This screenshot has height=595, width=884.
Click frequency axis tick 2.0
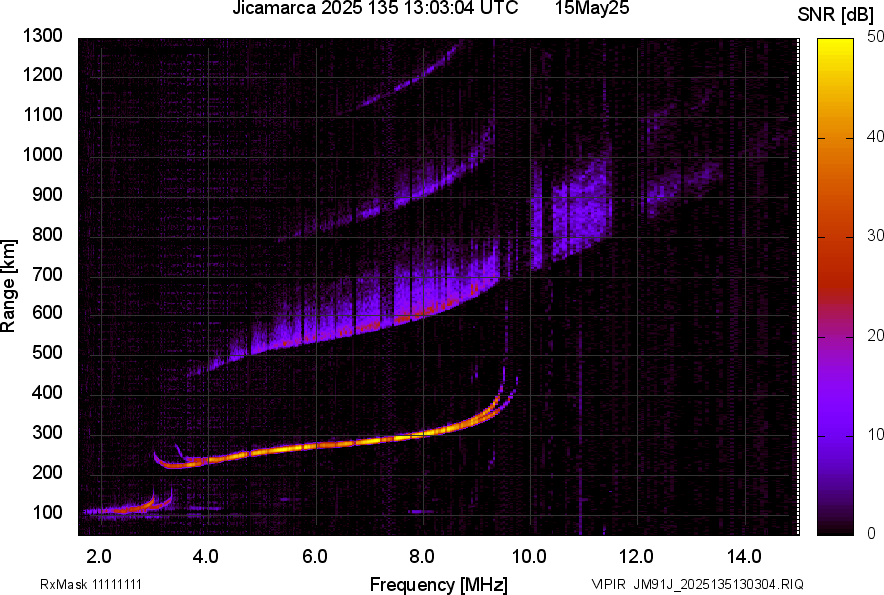click(x=99, y=557)
